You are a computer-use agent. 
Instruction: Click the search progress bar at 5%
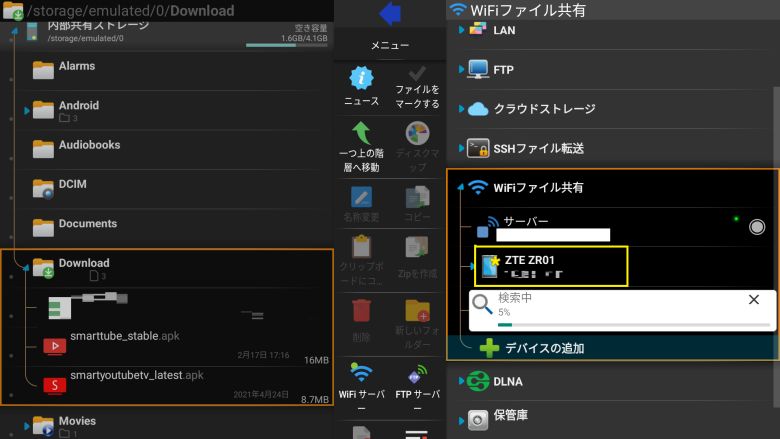634,325
